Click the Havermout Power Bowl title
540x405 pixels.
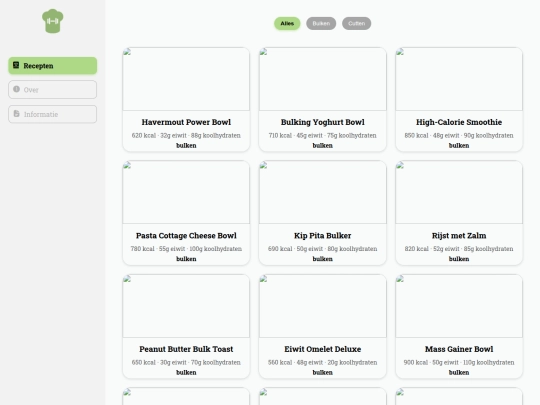click(x=186, y=122)
